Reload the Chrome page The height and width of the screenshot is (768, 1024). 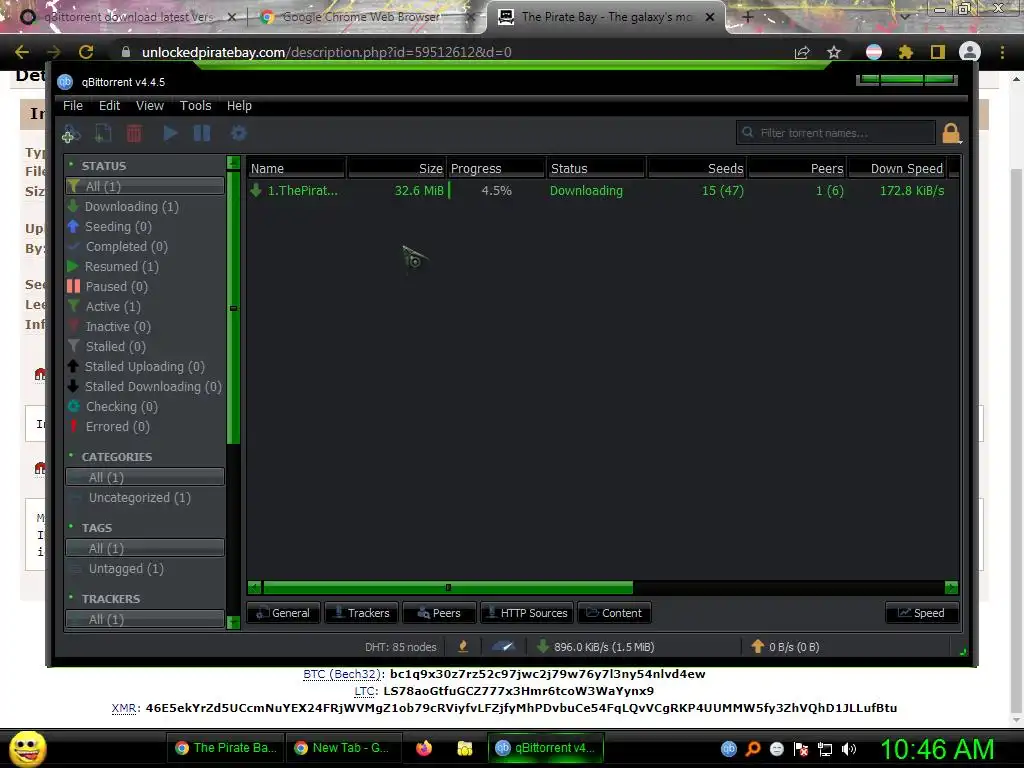pos(86,52)
